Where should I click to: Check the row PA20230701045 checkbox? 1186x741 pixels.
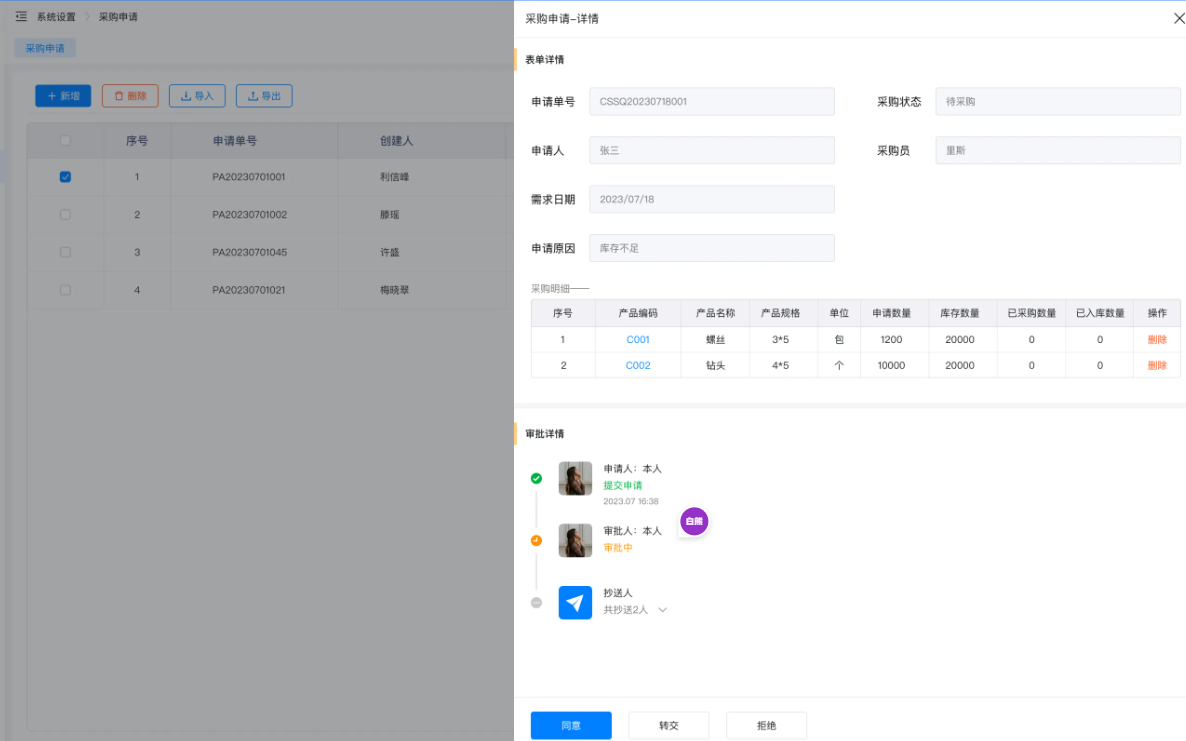pos(65,253)
